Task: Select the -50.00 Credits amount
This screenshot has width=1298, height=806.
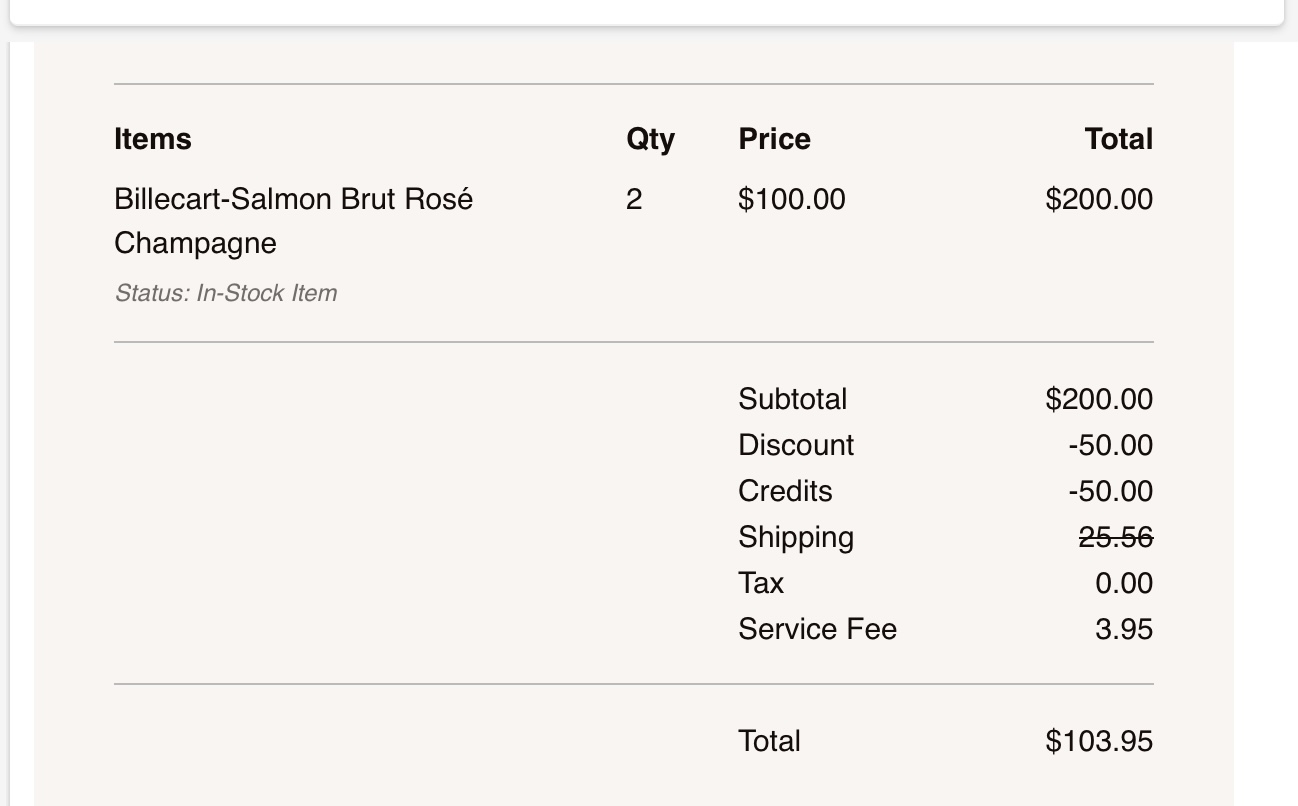Action: pyautogui.click(x=1110, y=491)
